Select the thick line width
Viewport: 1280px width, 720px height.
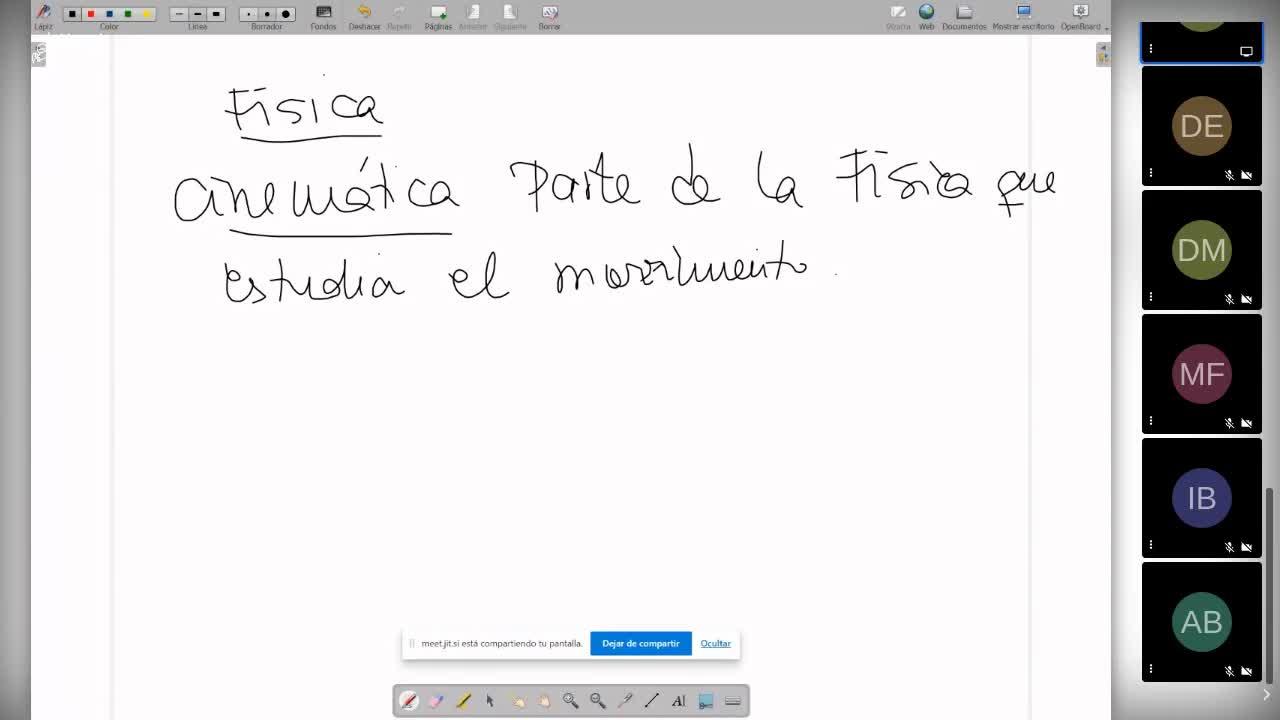coord(217,14)
